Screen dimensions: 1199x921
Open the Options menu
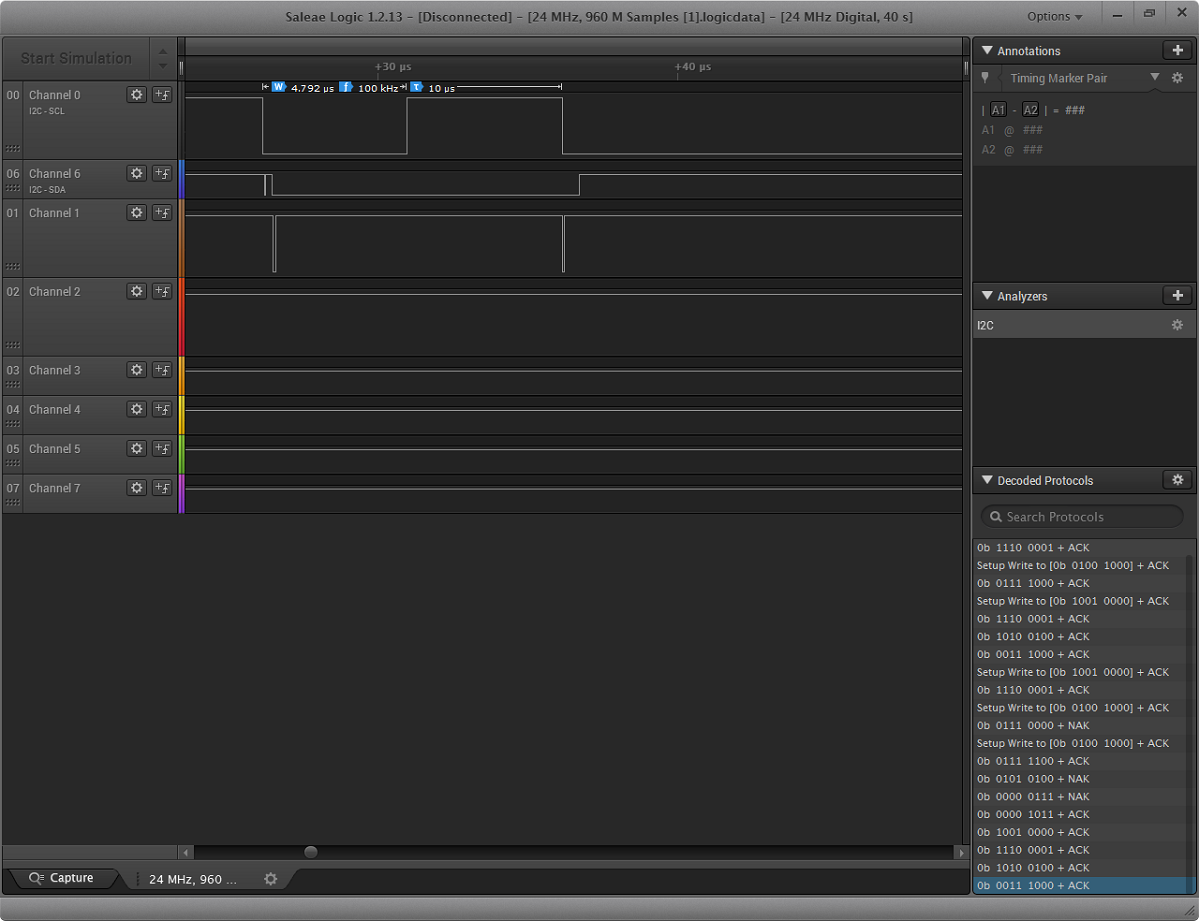pyautogui.click(x=1054, y=17)
